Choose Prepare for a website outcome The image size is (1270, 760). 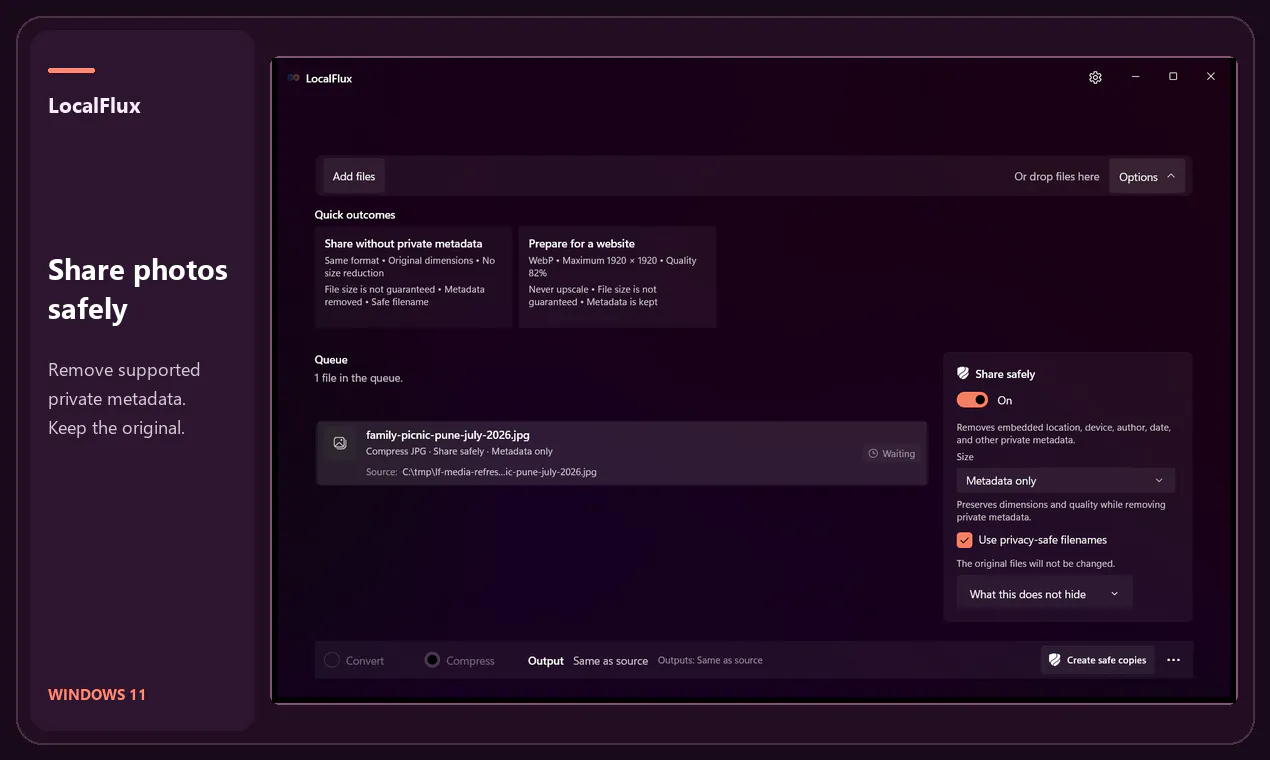[617, 276]
